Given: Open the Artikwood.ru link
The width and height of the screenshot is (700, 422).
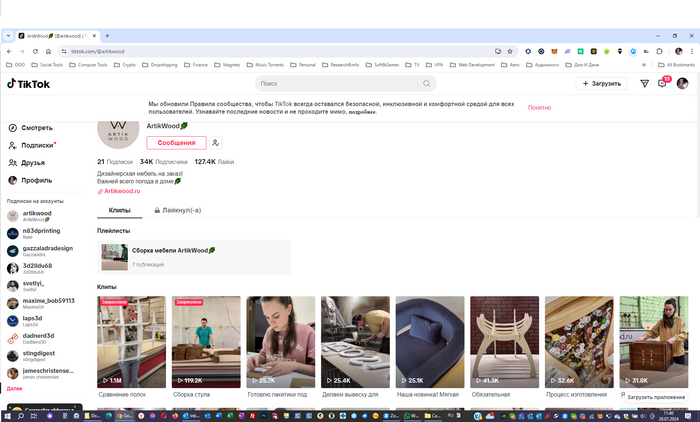Looking at the screenshot, I should pyautogui.click(x=122, y=191).
